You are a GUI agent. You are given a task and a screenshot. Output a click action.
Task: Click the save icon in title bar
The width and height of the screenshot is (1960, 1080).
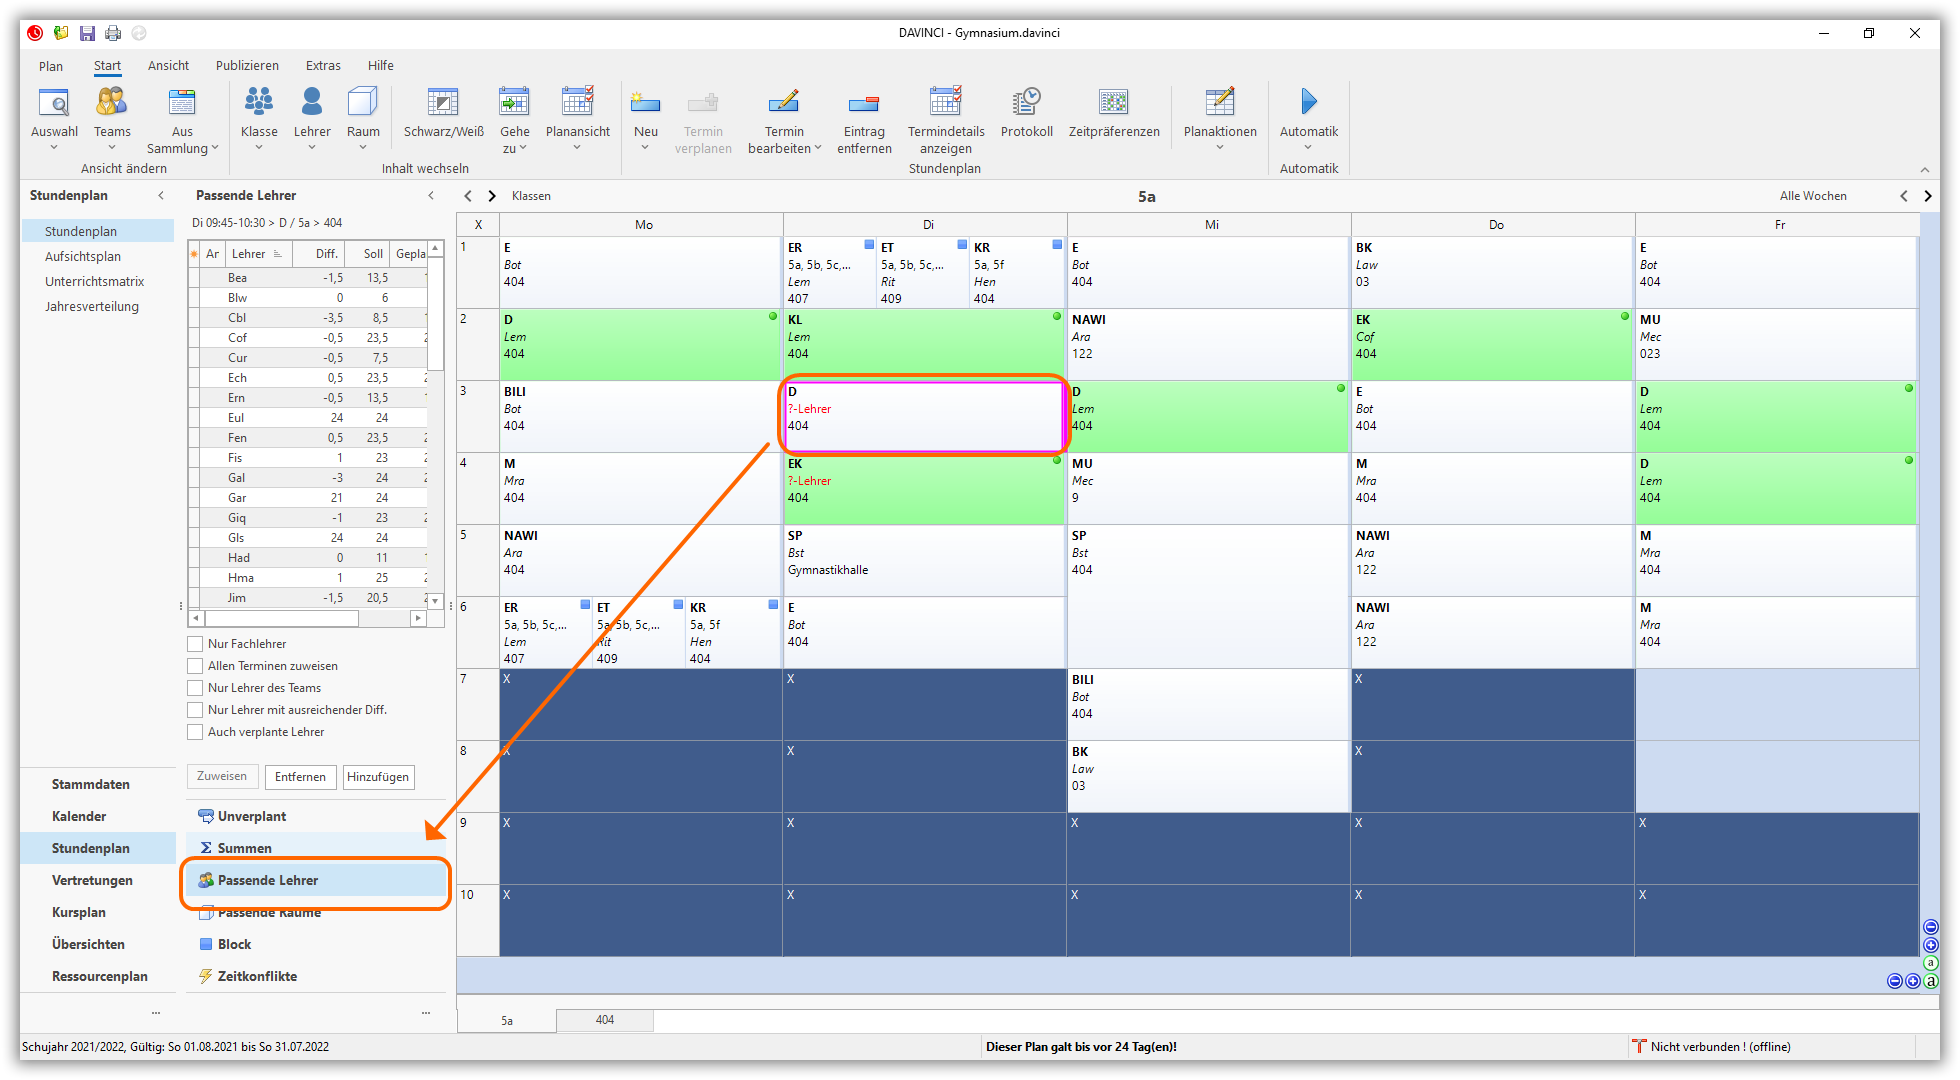87,33
